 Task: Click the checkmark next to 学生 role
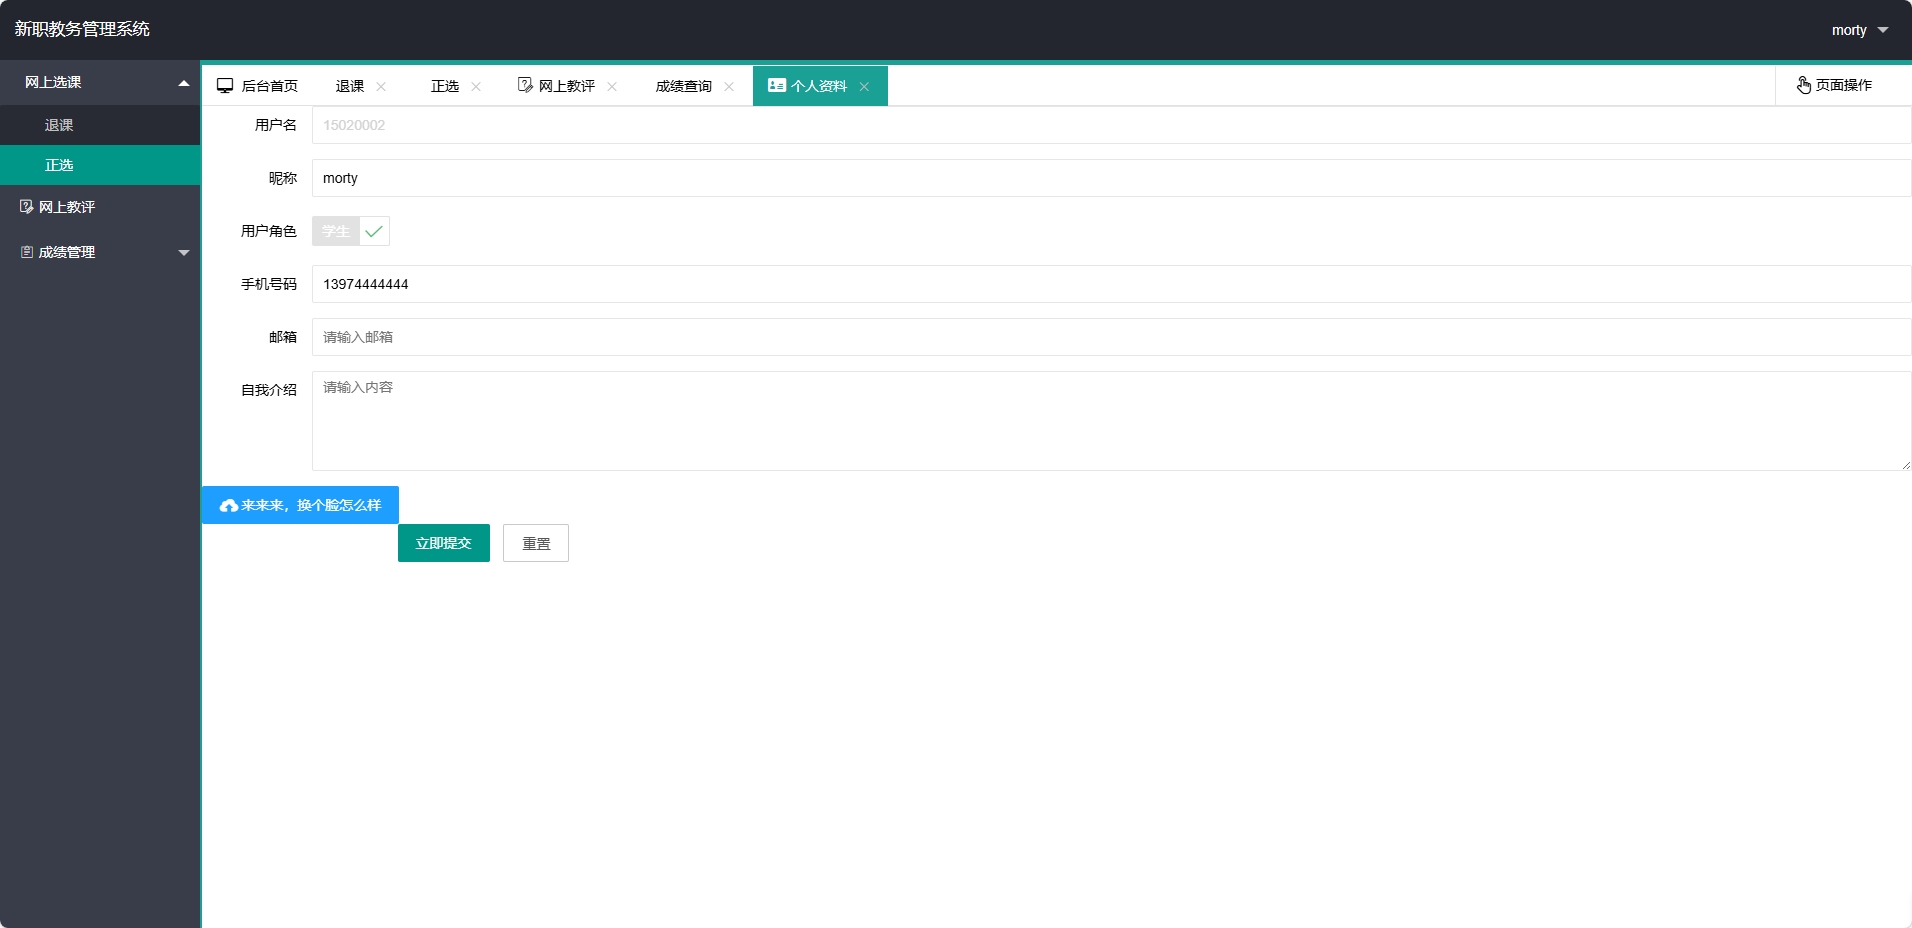(373, 231)
